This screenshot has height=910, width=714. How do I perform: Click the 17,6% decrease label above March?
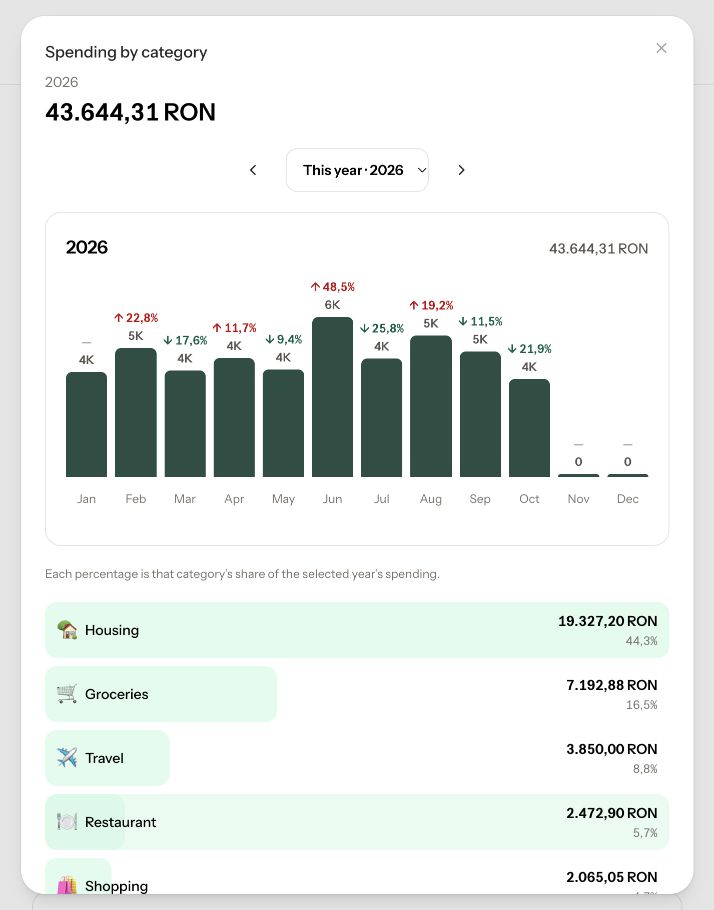pos(185,340)
